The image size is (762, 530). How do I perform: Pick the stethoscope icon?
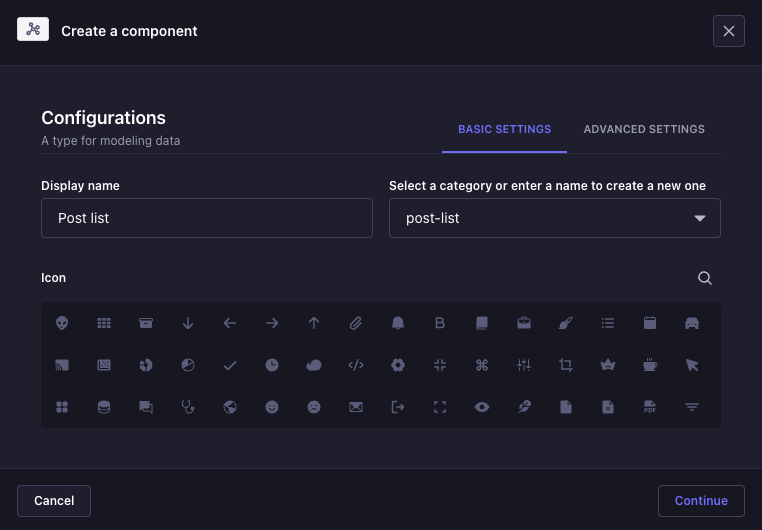[187, 407]
